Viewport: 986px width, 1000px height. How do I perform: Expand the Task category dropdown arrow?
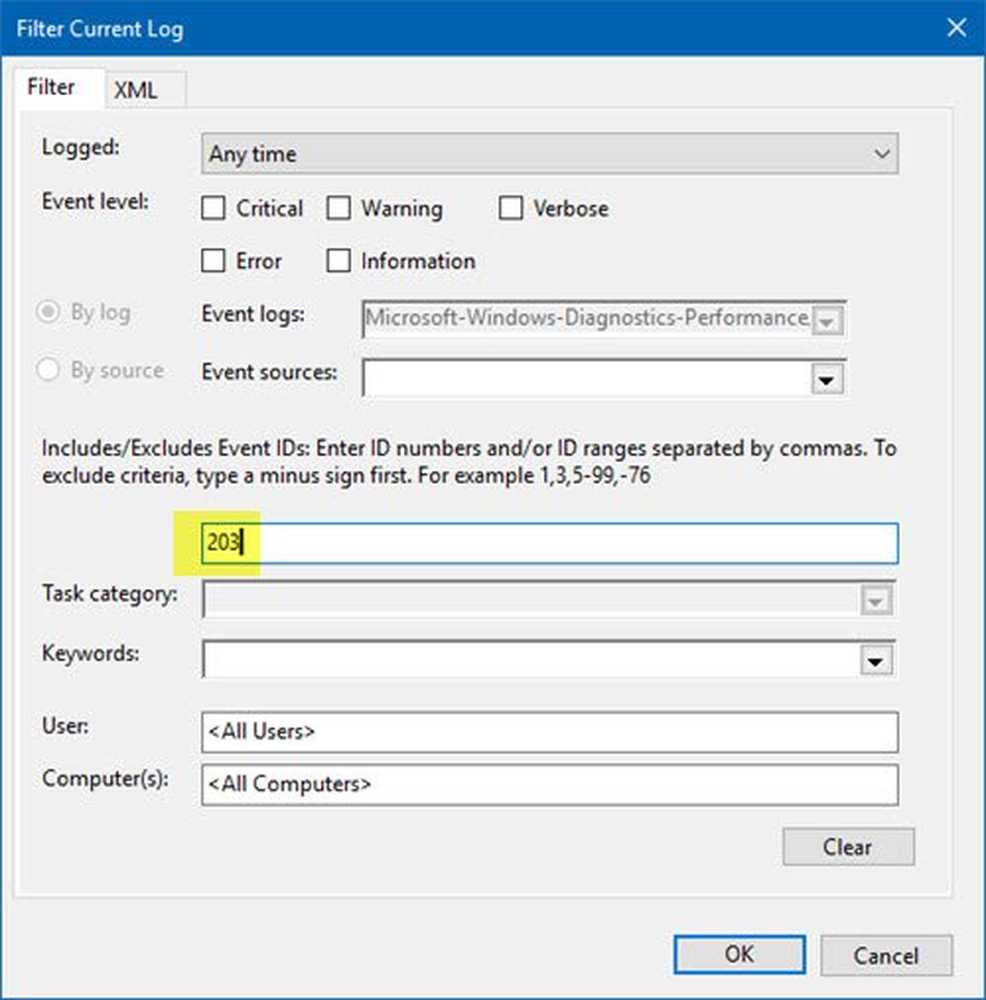(x=875, y=601)
